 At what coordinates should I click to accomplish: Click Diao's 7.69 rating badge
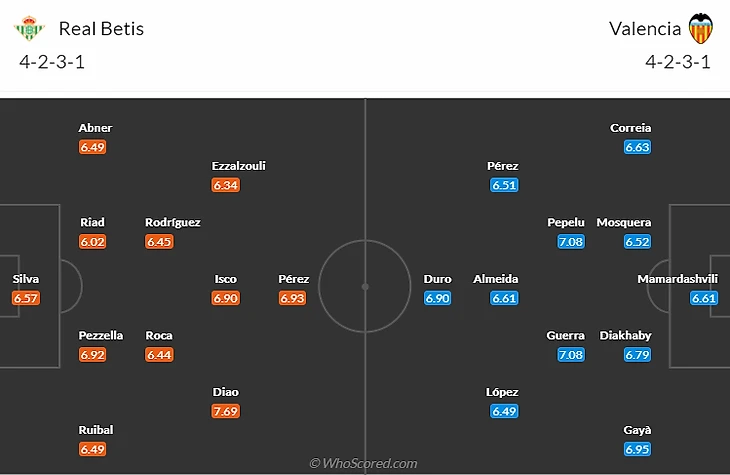click(226, 411)
